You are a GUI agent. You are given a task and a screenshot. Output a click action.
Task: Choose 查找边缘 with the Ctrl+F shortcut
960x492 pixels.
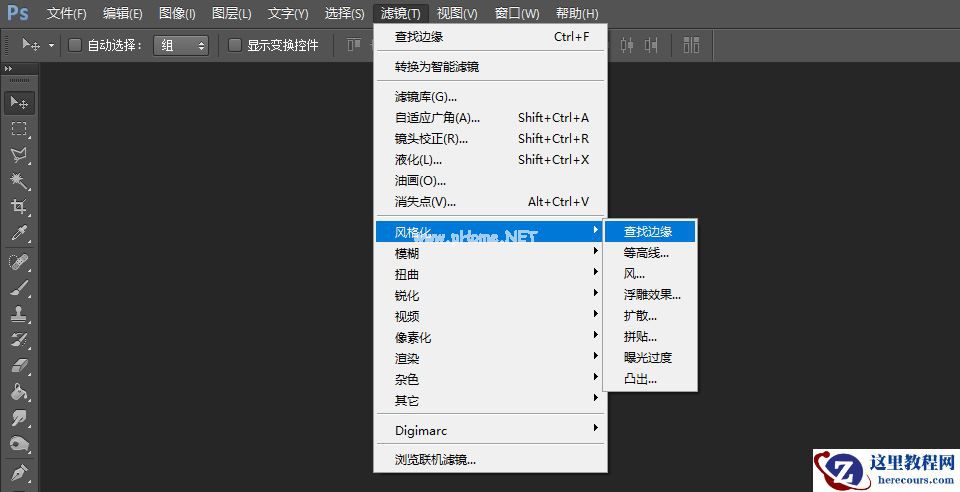(490, 37)
